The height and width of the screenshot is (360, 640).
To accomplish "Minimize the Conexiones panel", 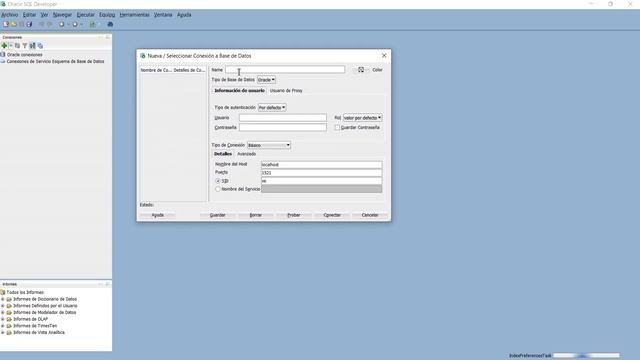I will tap(101, 37).
